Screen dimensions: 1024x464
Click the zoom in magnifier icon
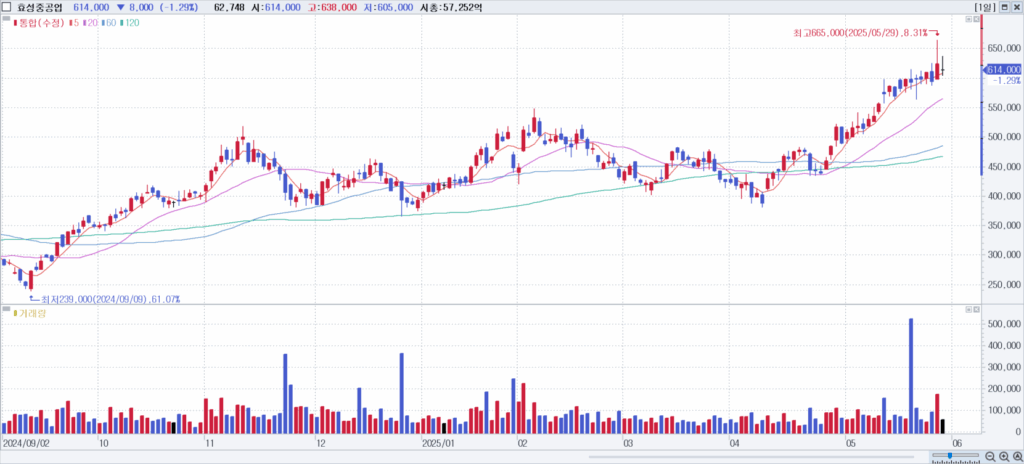pos(1004,456)
